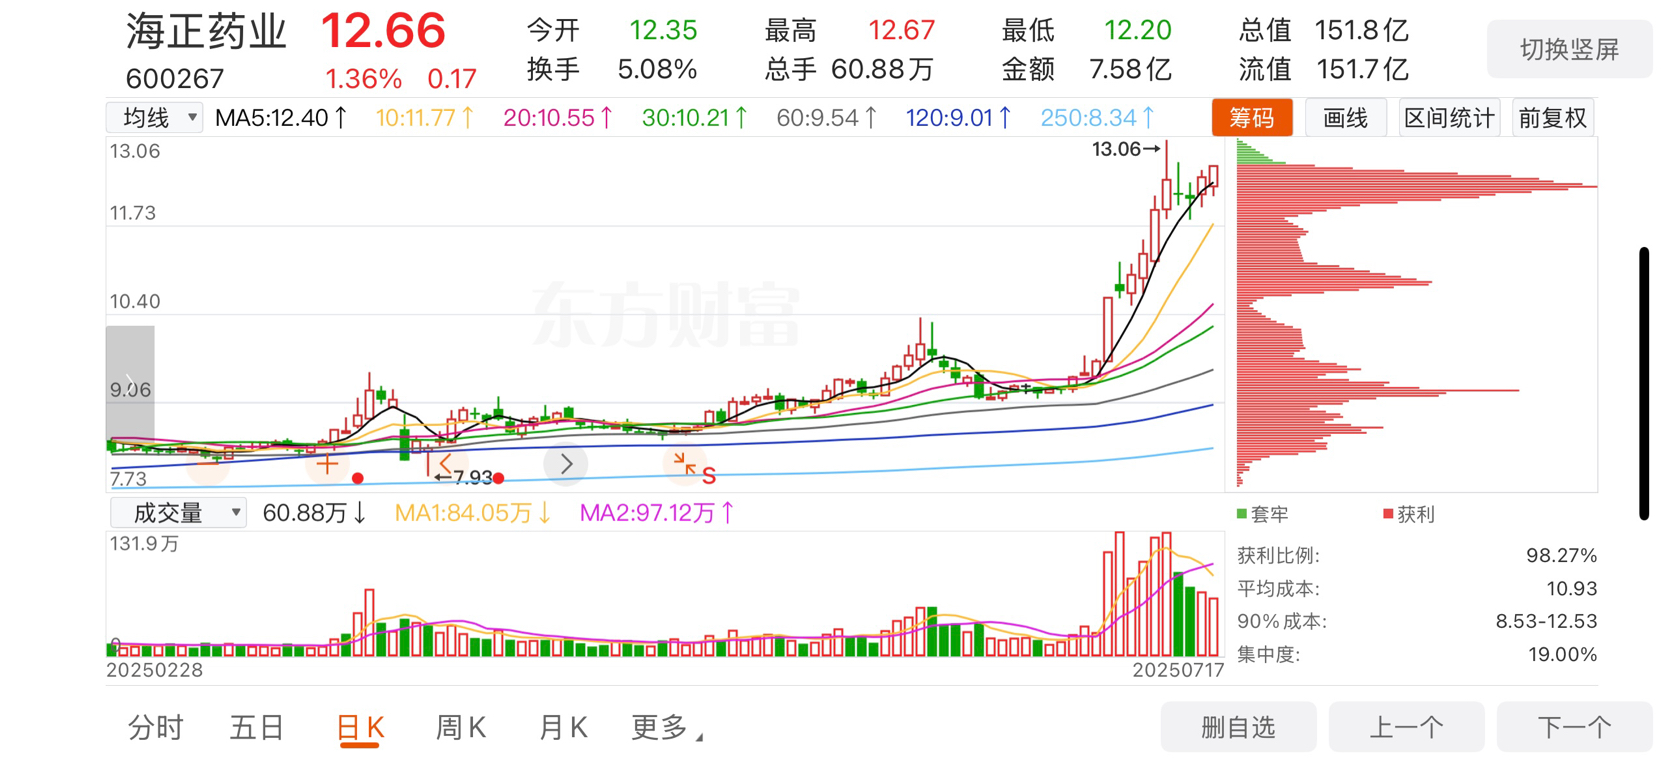
Task: Click 今开 value 12.35
Action: 663,30
